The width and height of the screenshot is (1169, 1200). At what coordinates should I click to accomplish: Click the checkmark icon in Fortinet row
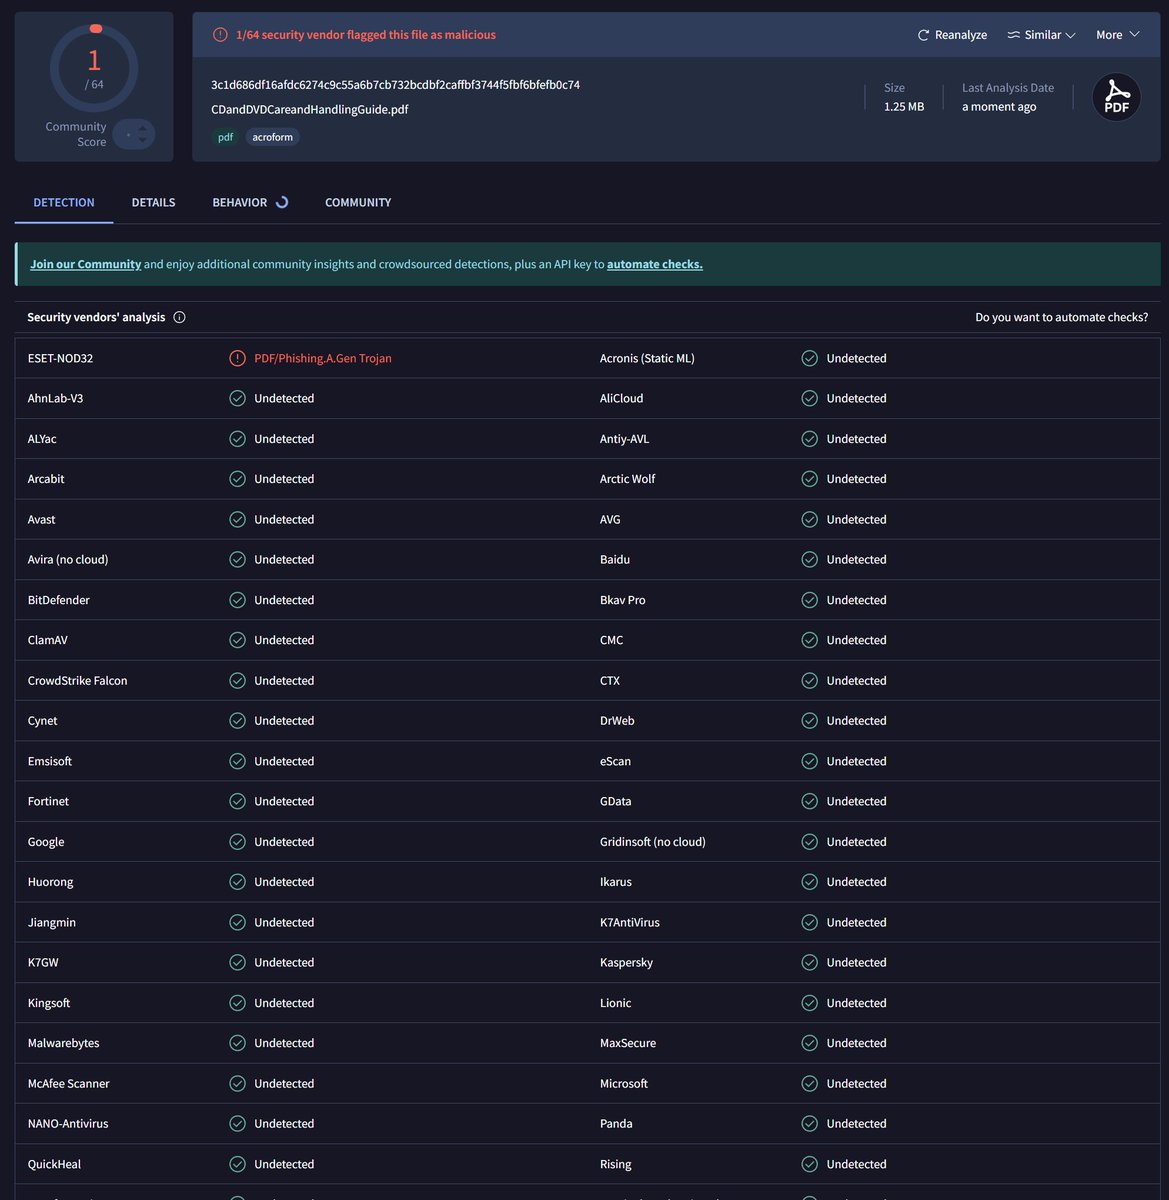[237, 801]
